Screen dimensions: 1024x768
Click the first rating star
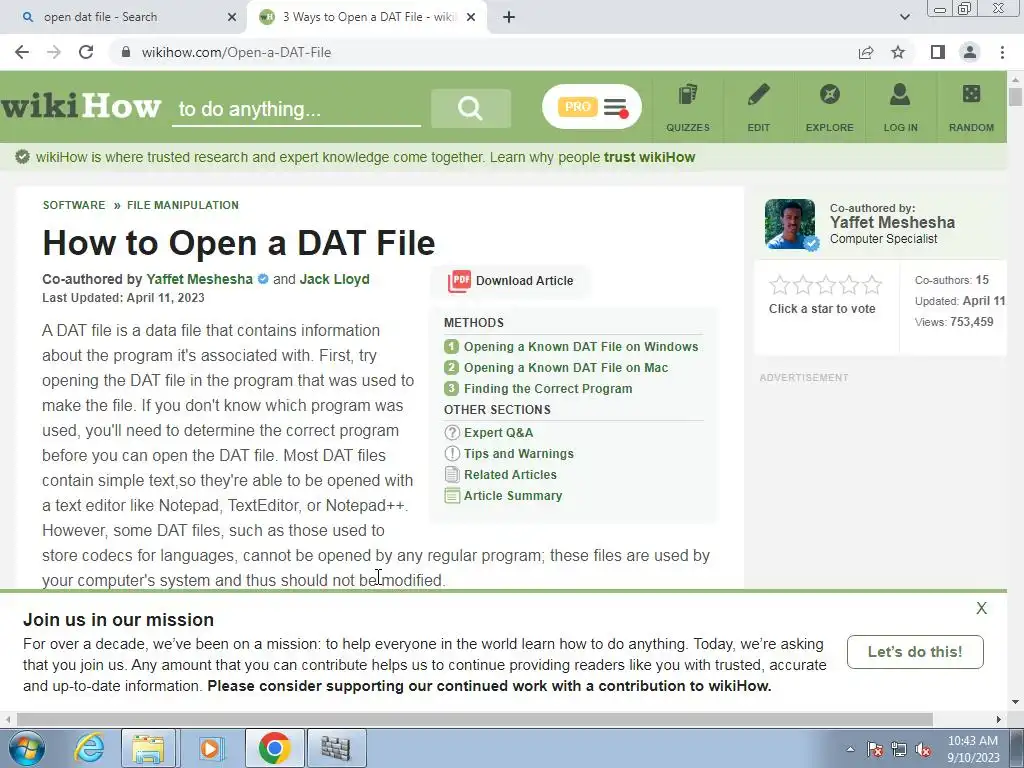click(779, 285)
